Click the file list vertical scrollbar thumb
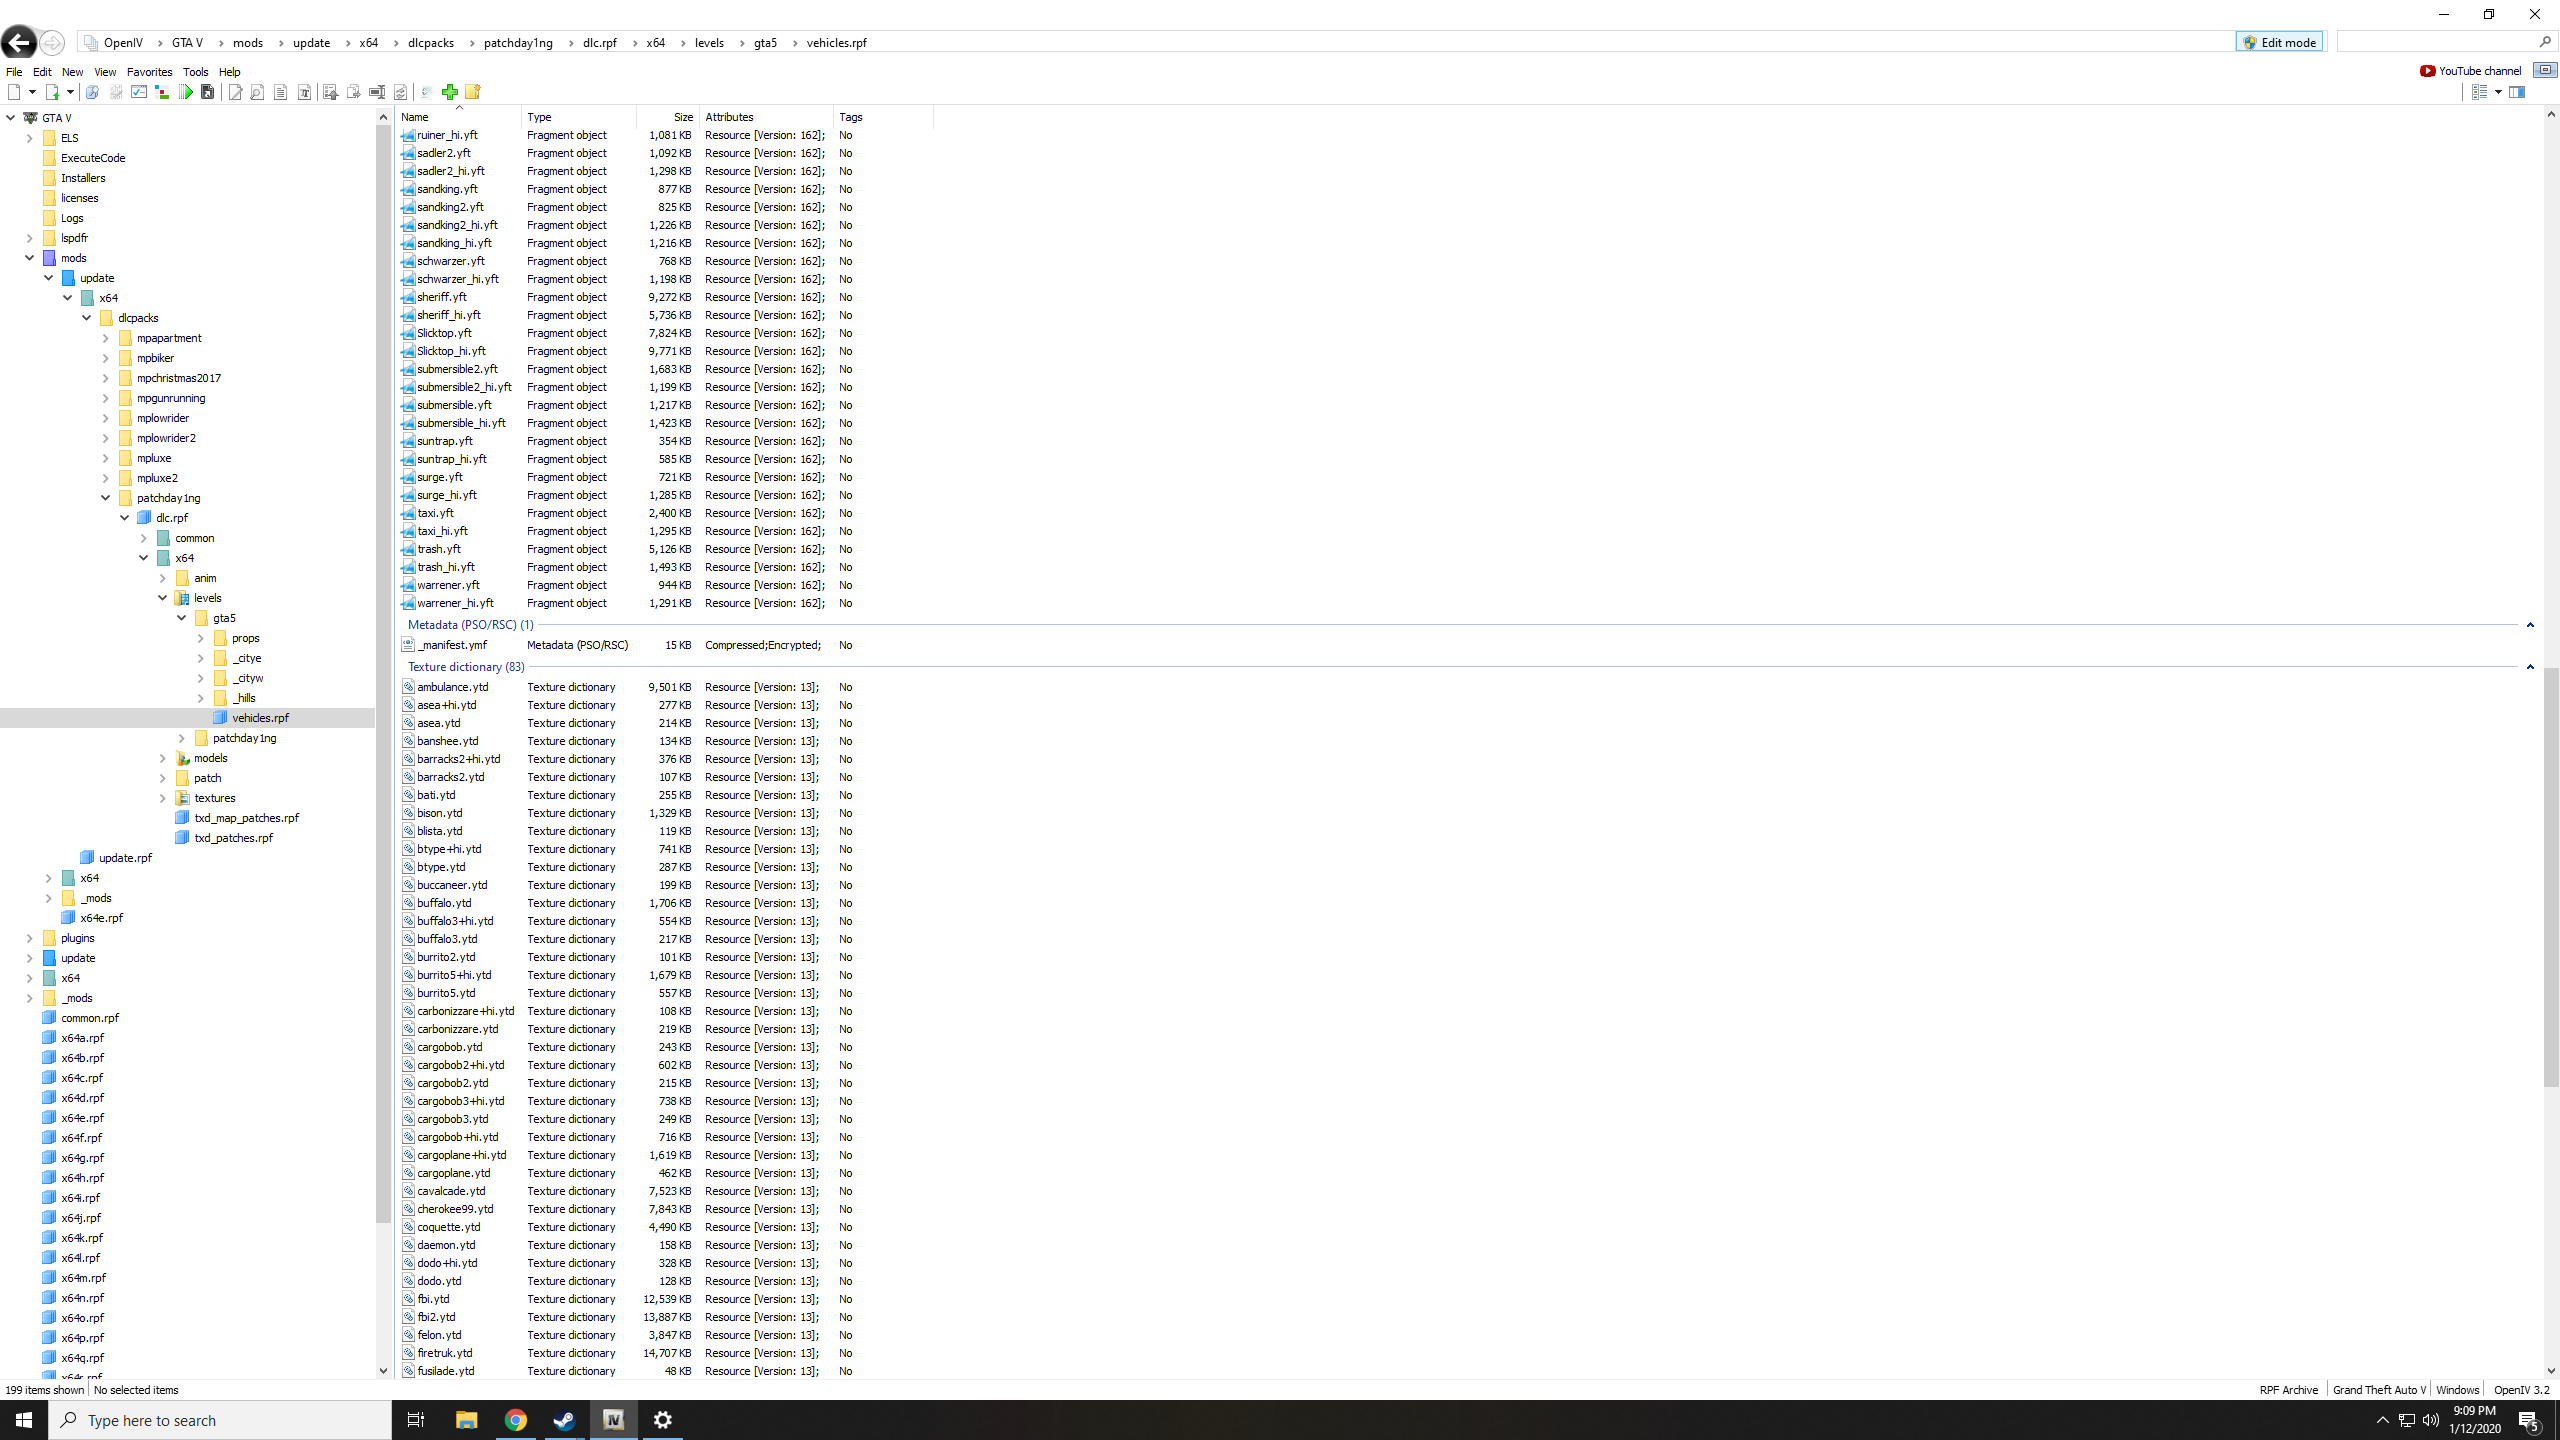The image size is (2560, 1440). coord(2551,875)
